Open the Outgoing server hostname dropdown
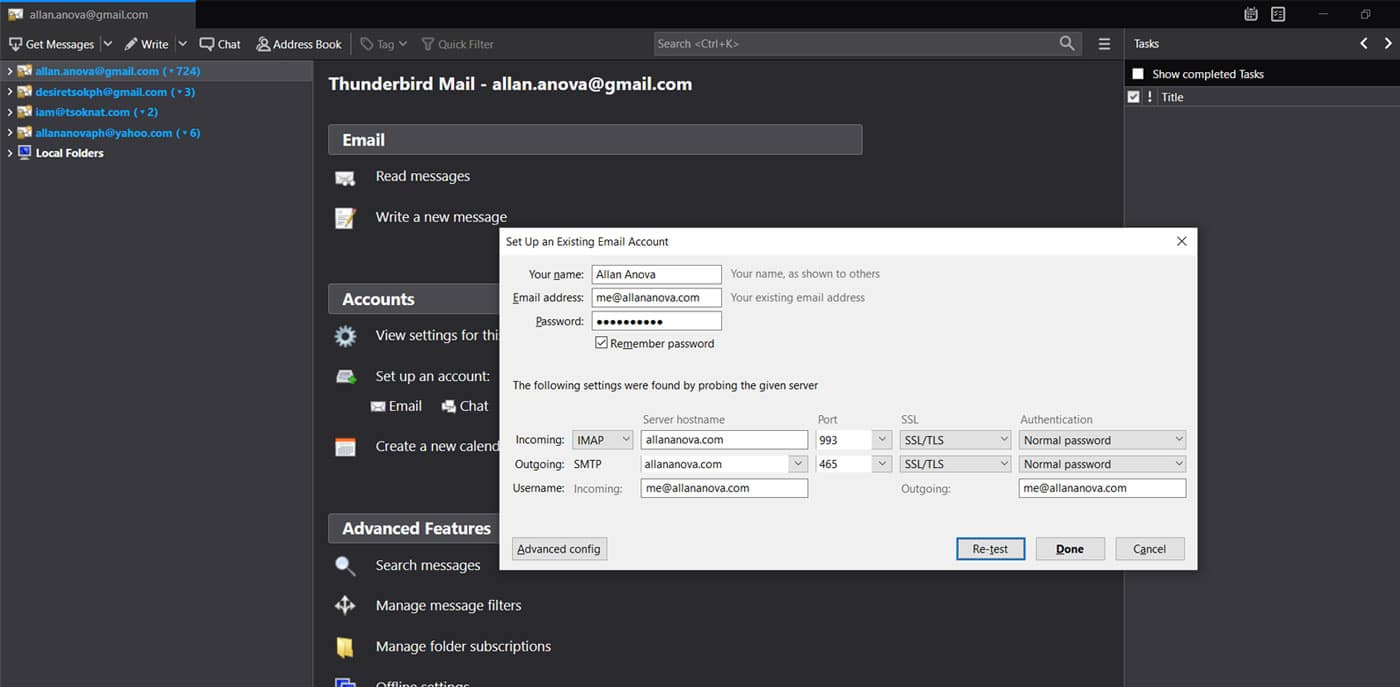 (x=798, y=464)
